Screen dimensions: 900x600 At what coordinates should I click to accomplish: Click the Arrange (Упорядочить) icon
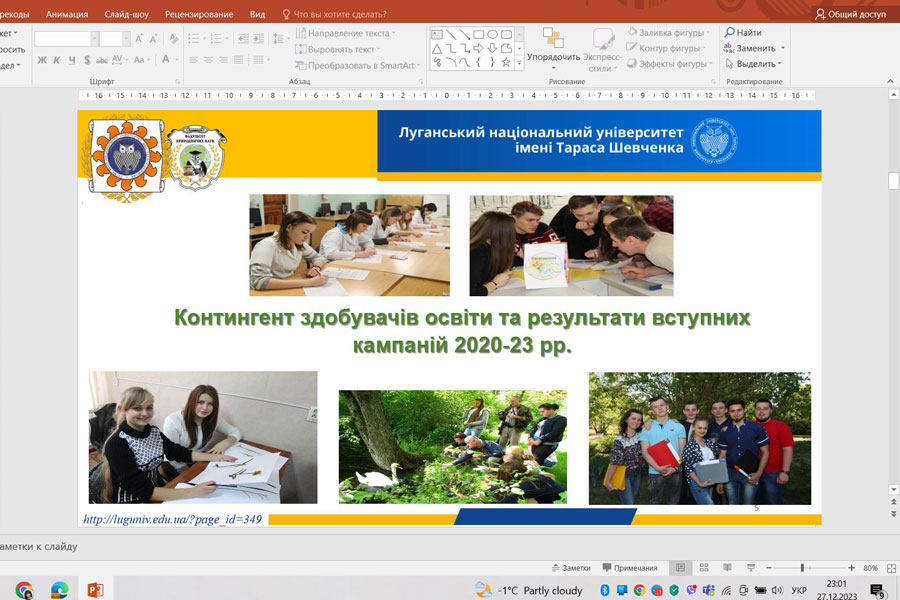tap(553, 38)
